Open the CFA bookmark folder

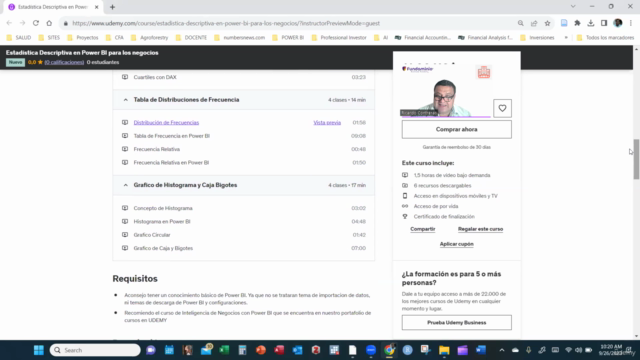(x=115, y=38)
